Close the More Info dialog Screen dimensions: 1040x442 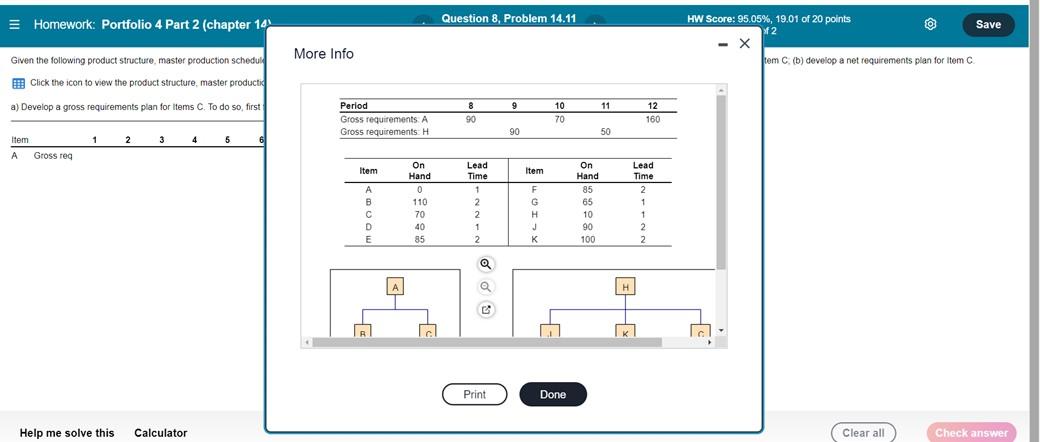745,44
